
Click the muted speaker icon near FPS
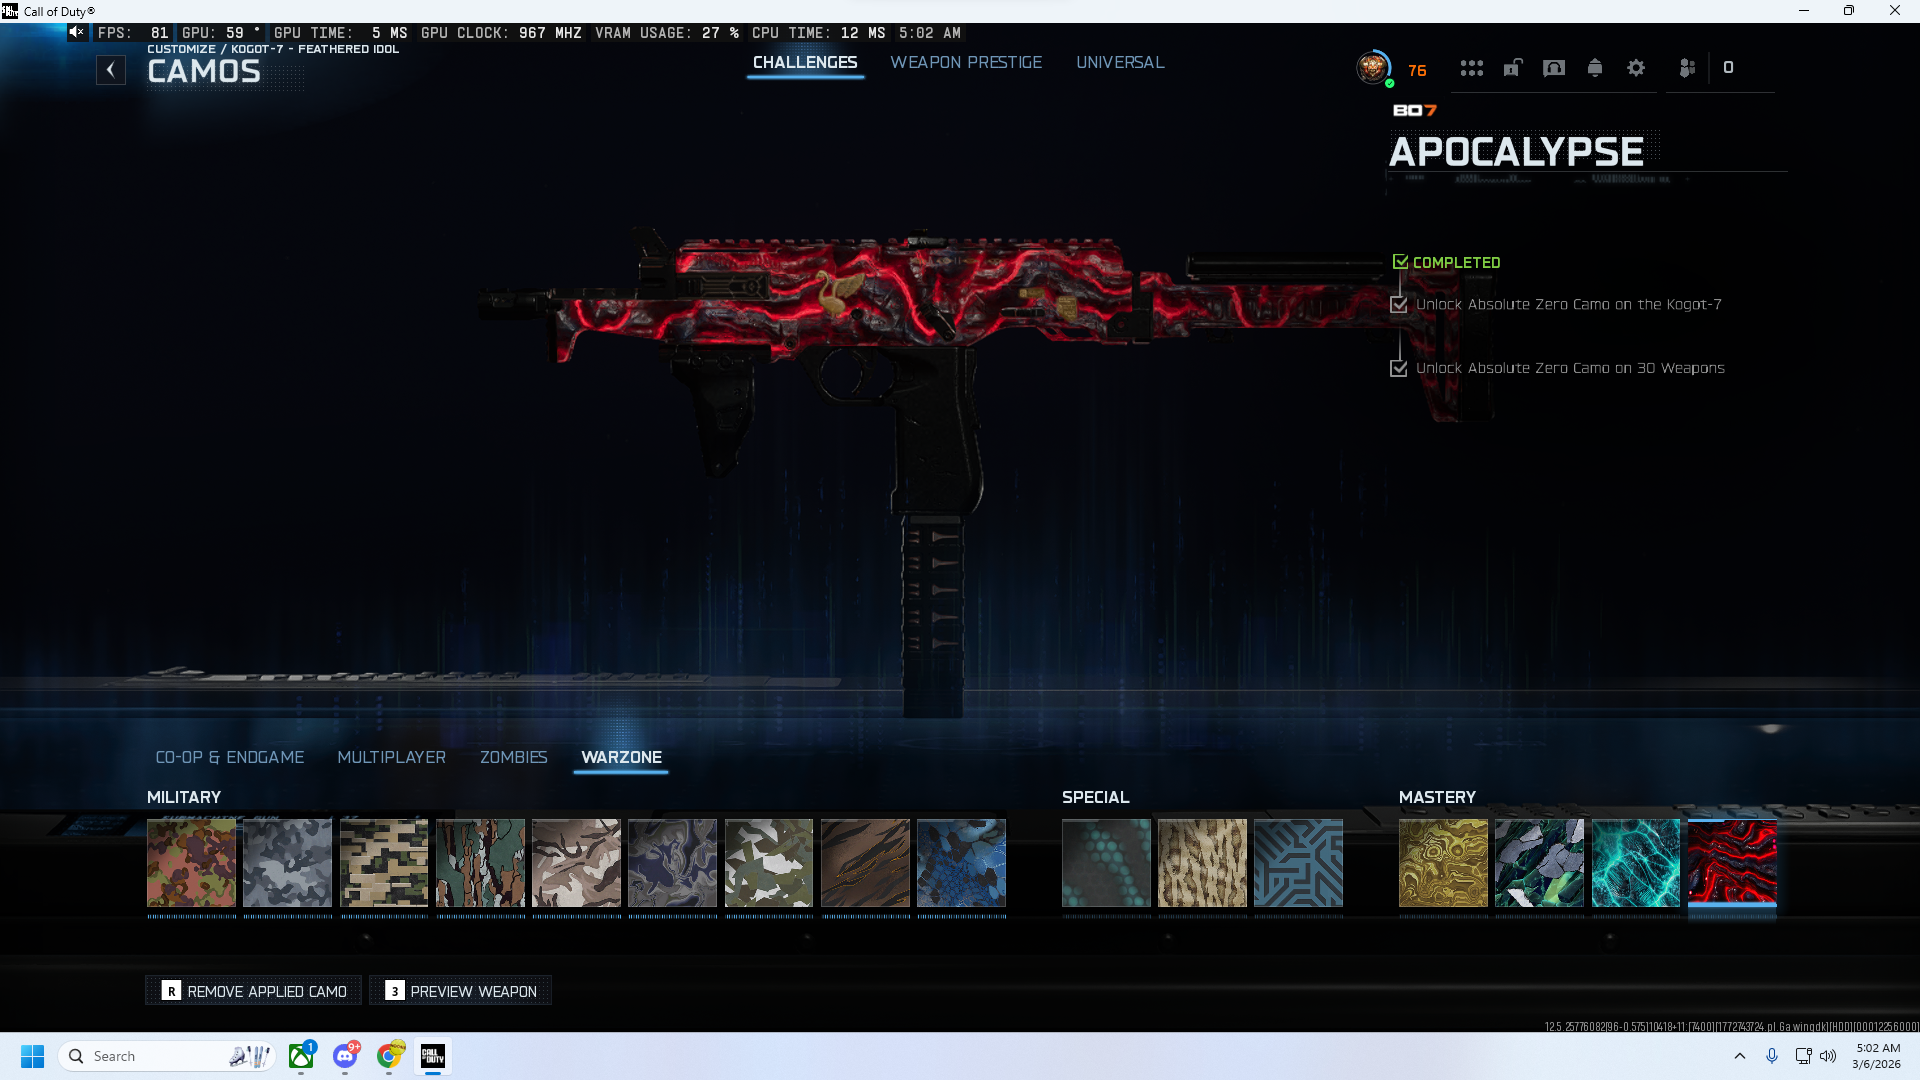[77, 32]
